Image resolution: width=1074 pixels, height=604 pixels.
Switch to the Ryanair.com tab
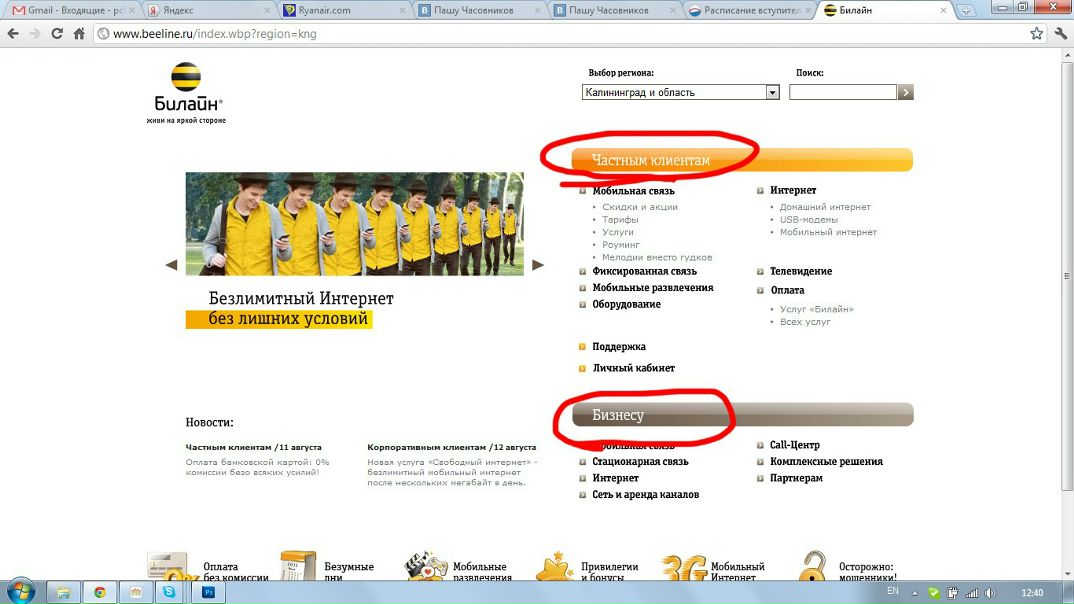tap(345, 10)
